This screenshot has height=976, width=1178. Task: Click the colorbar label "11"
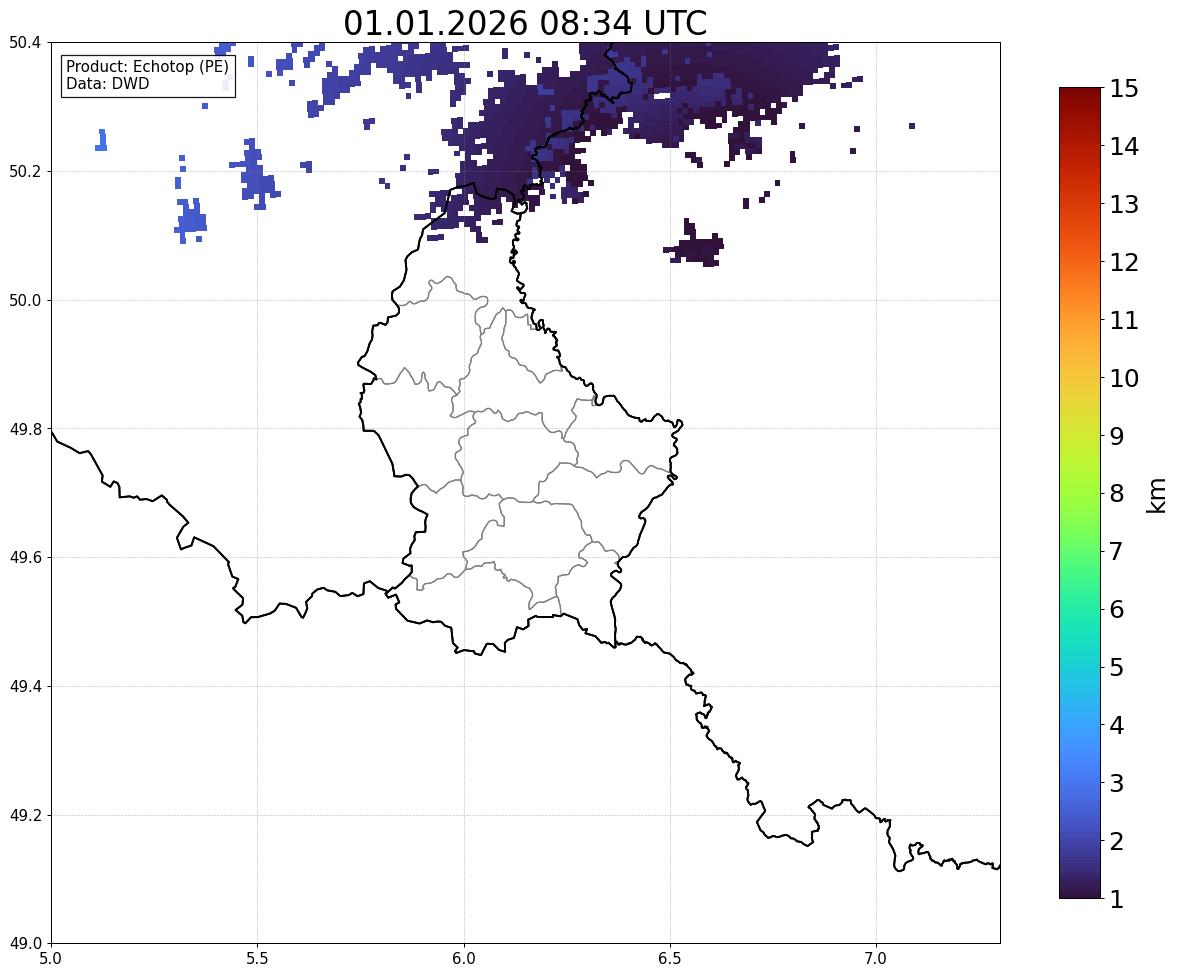click(1124, 320)
